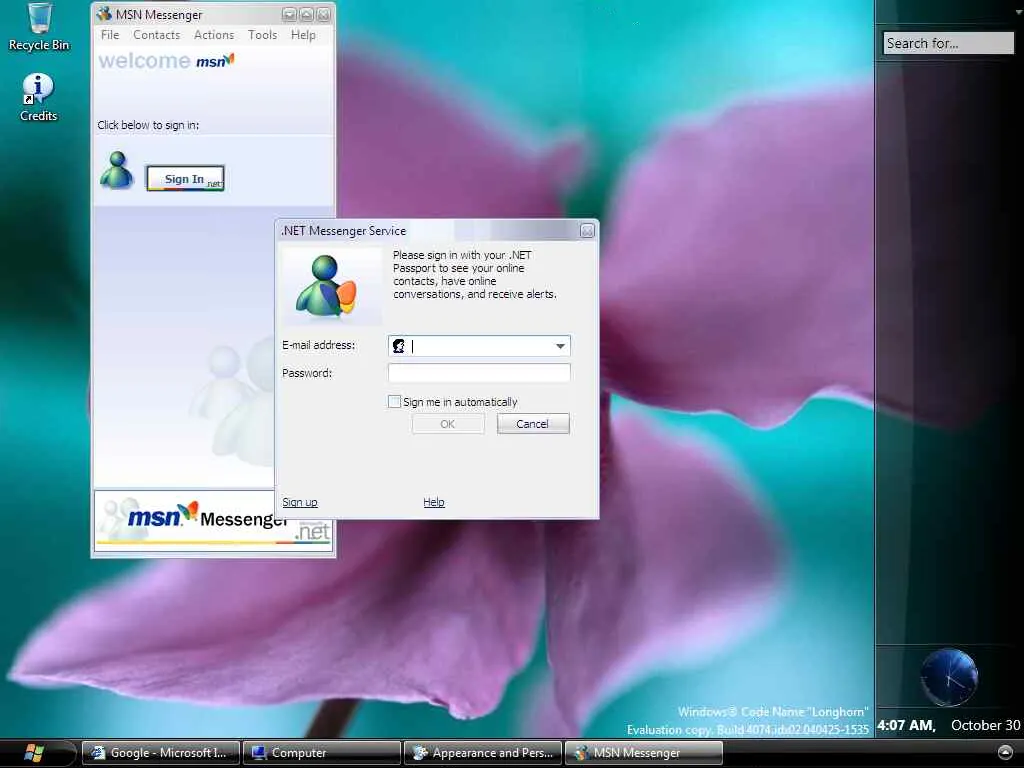This screenshot has height=768, width=1024.
Task: Click the green buddy icon beside Sign In
Action: point(116,171)
